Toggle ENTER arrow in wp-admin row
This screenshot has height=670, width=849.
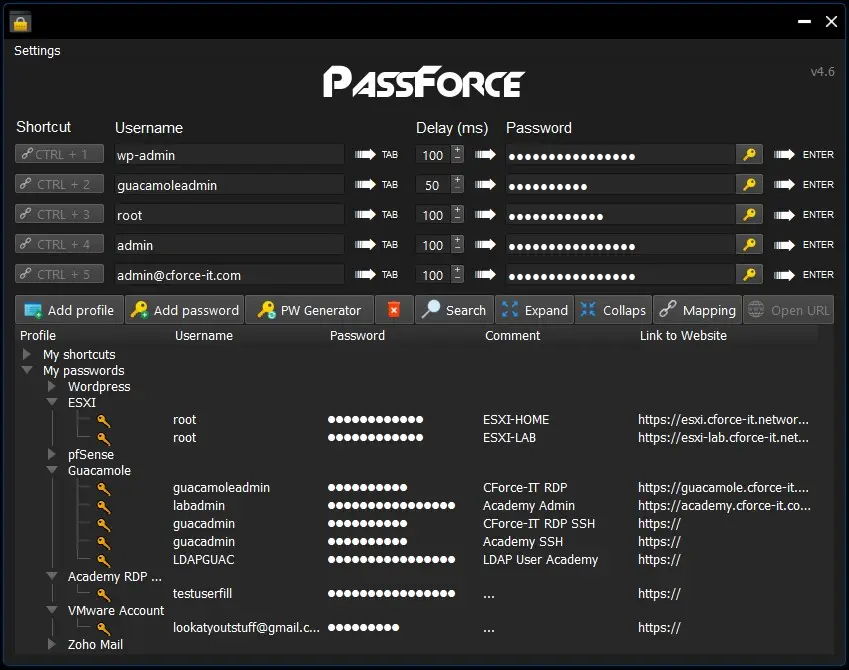click(784, 155)
